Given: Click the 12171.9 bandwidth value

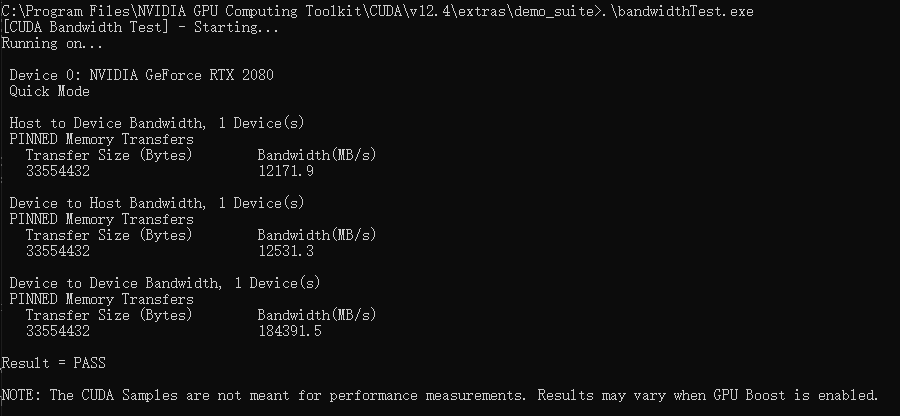Looking at the screenshot, I should point(286,171).
